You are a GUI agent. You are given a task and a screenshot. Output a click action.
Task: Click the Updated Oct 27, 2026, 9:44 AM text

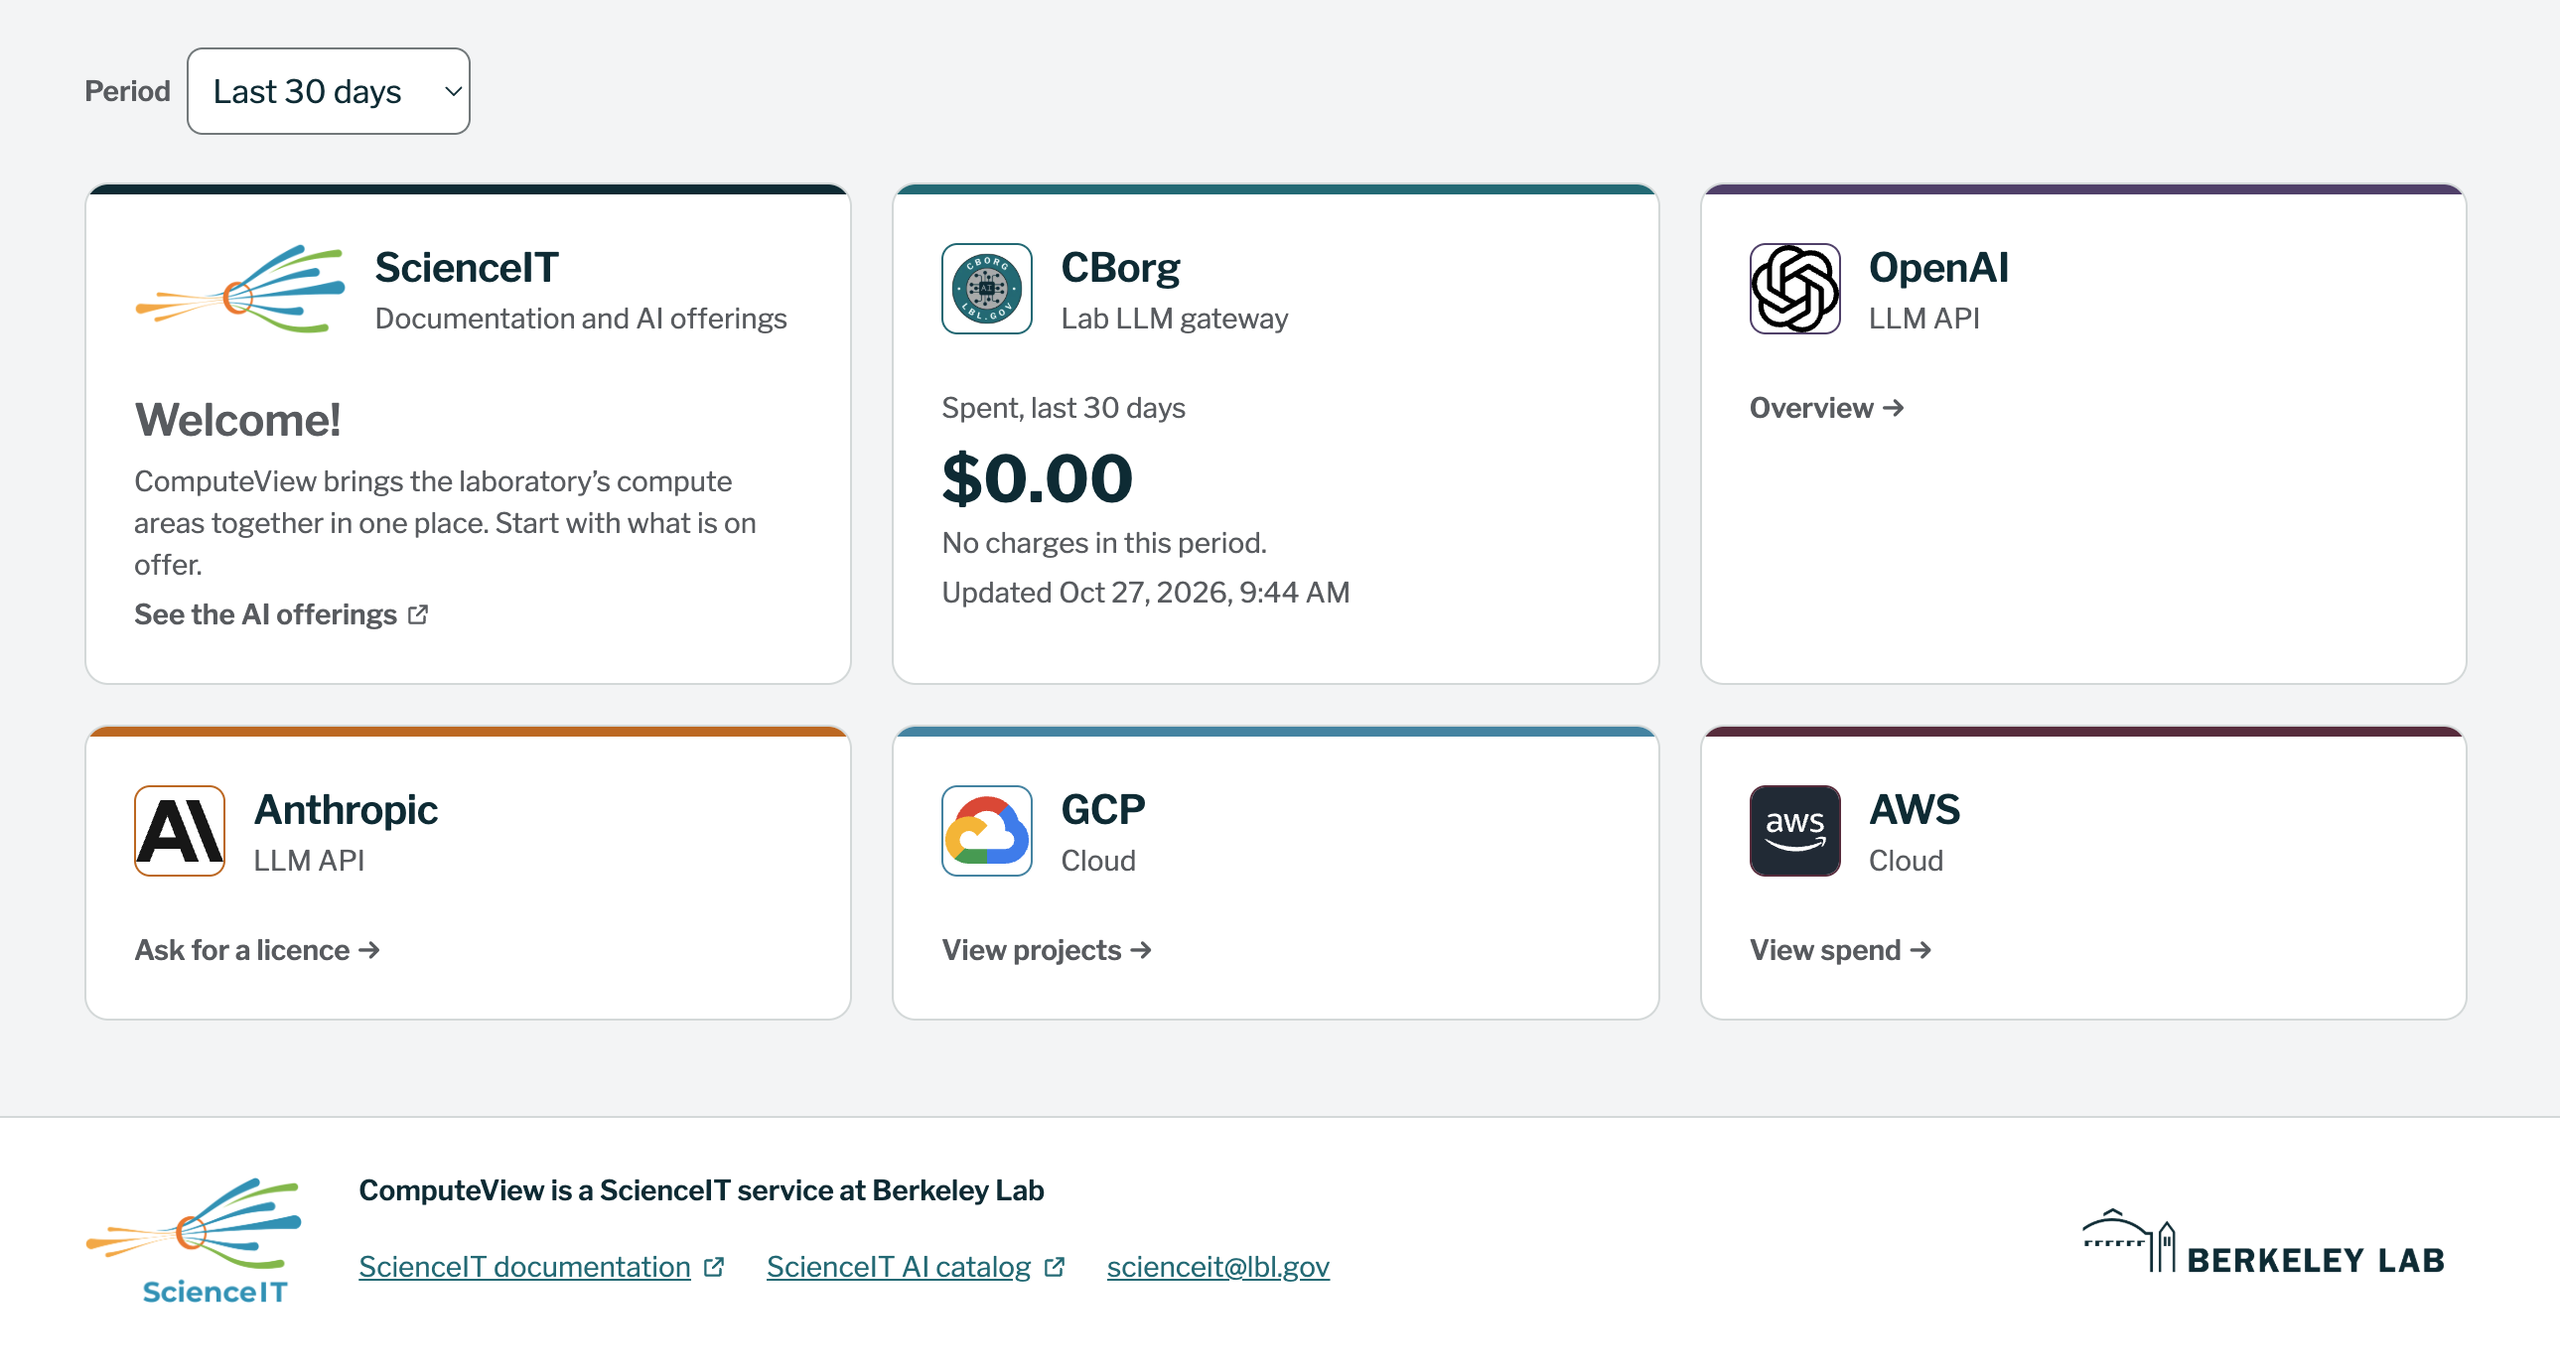[1146, 593]
